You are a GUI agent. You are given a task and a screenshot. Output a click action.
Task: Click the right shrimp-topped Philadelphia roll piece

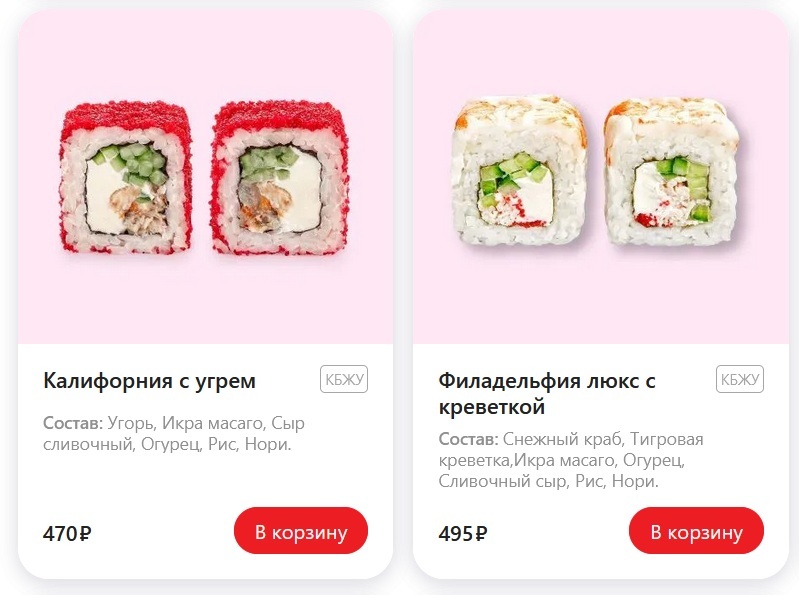tap(672, 171)
